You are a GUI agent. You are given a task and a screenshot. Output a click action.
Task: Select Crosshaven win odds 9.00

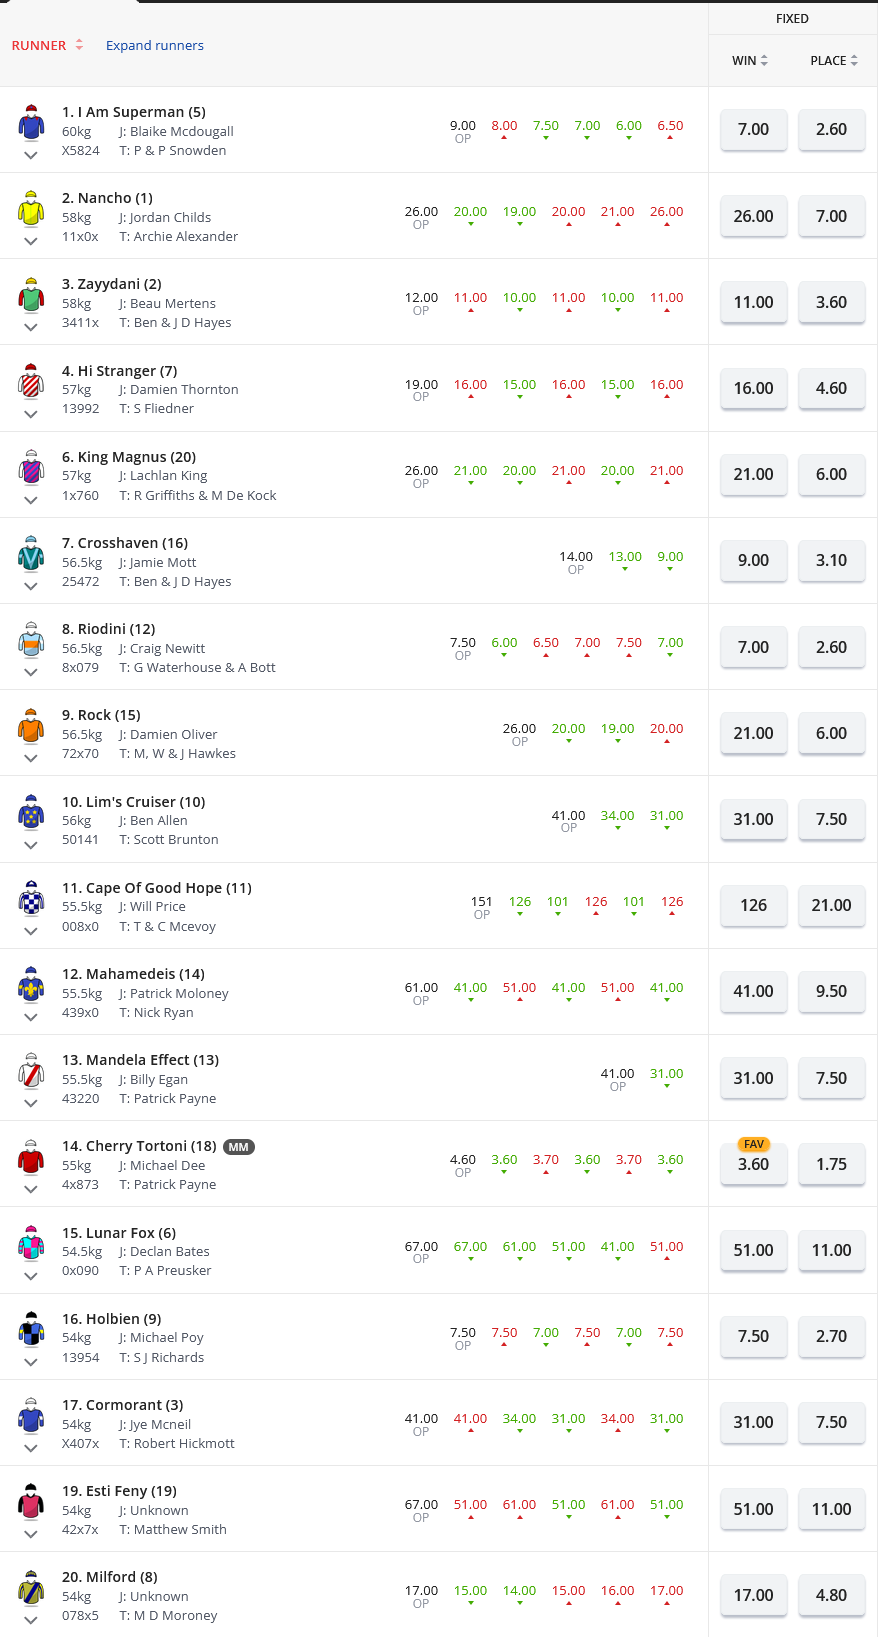pyautogui.click(x=753, y=561)
